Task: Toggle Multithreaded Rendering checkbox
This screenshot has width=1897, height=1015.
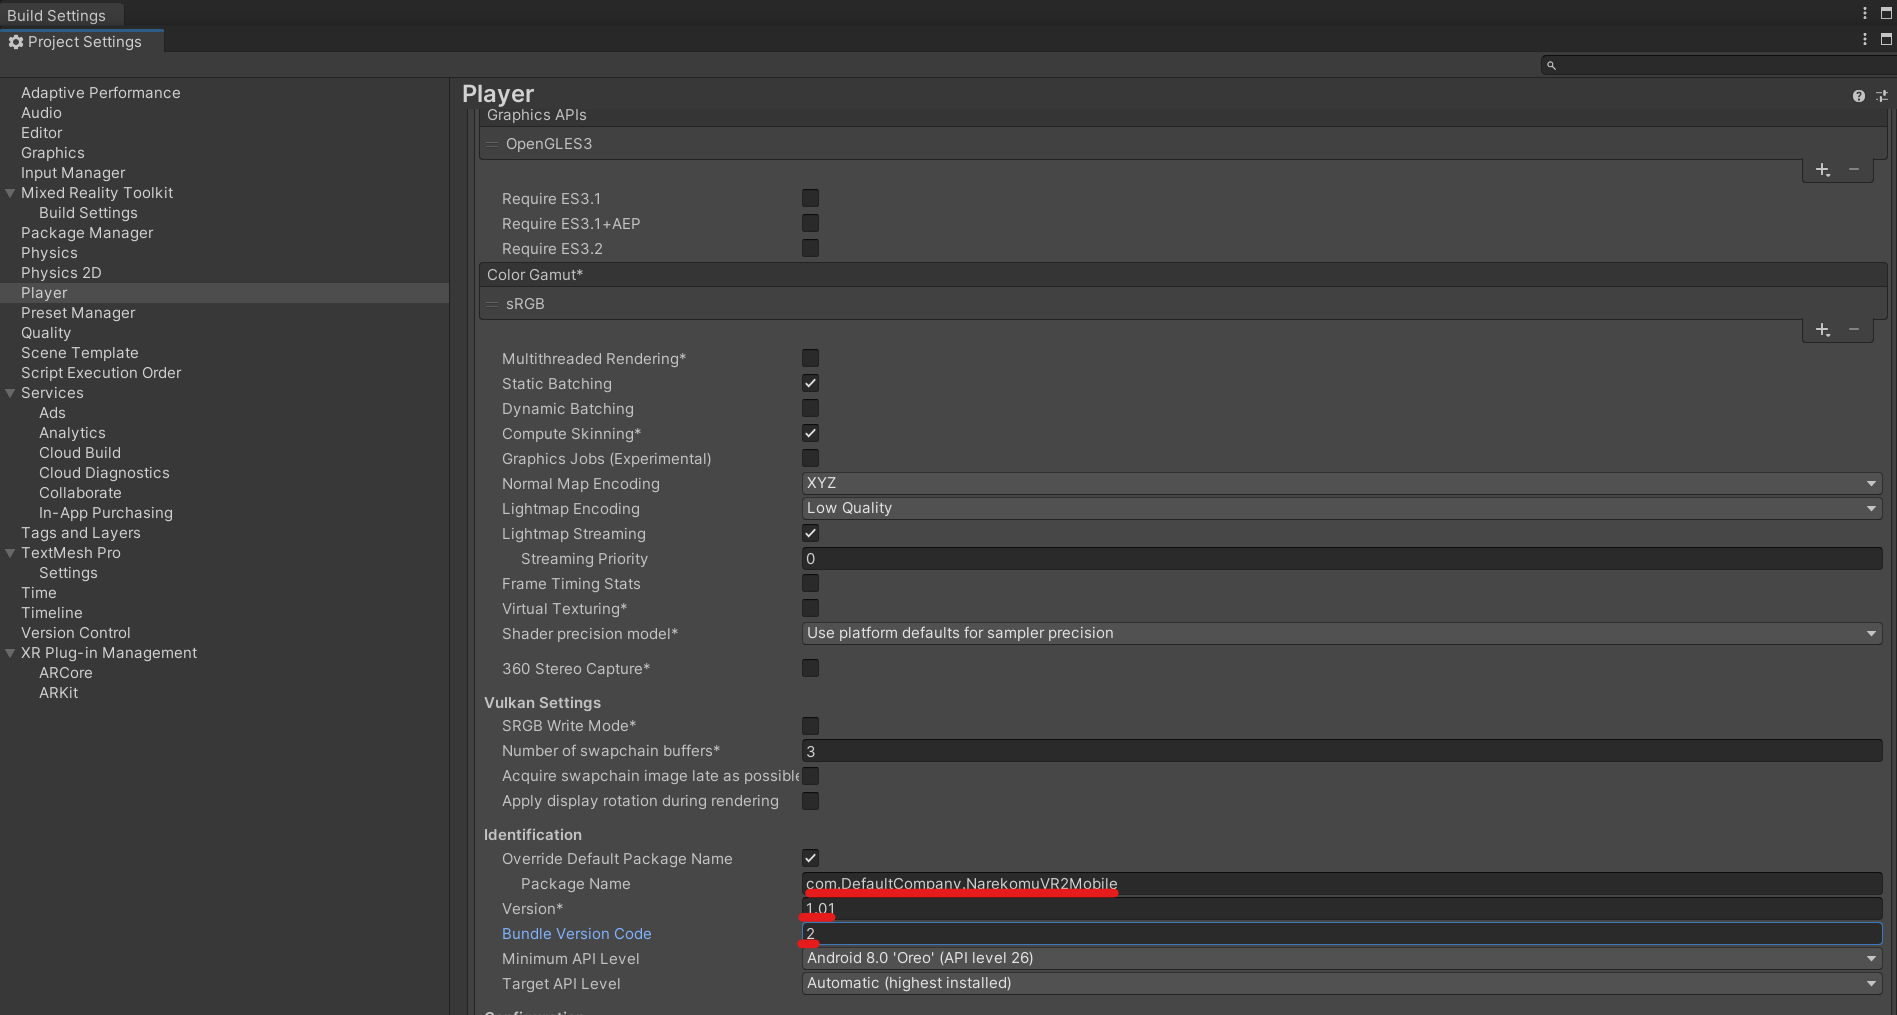Action: [x=810, y=358]
